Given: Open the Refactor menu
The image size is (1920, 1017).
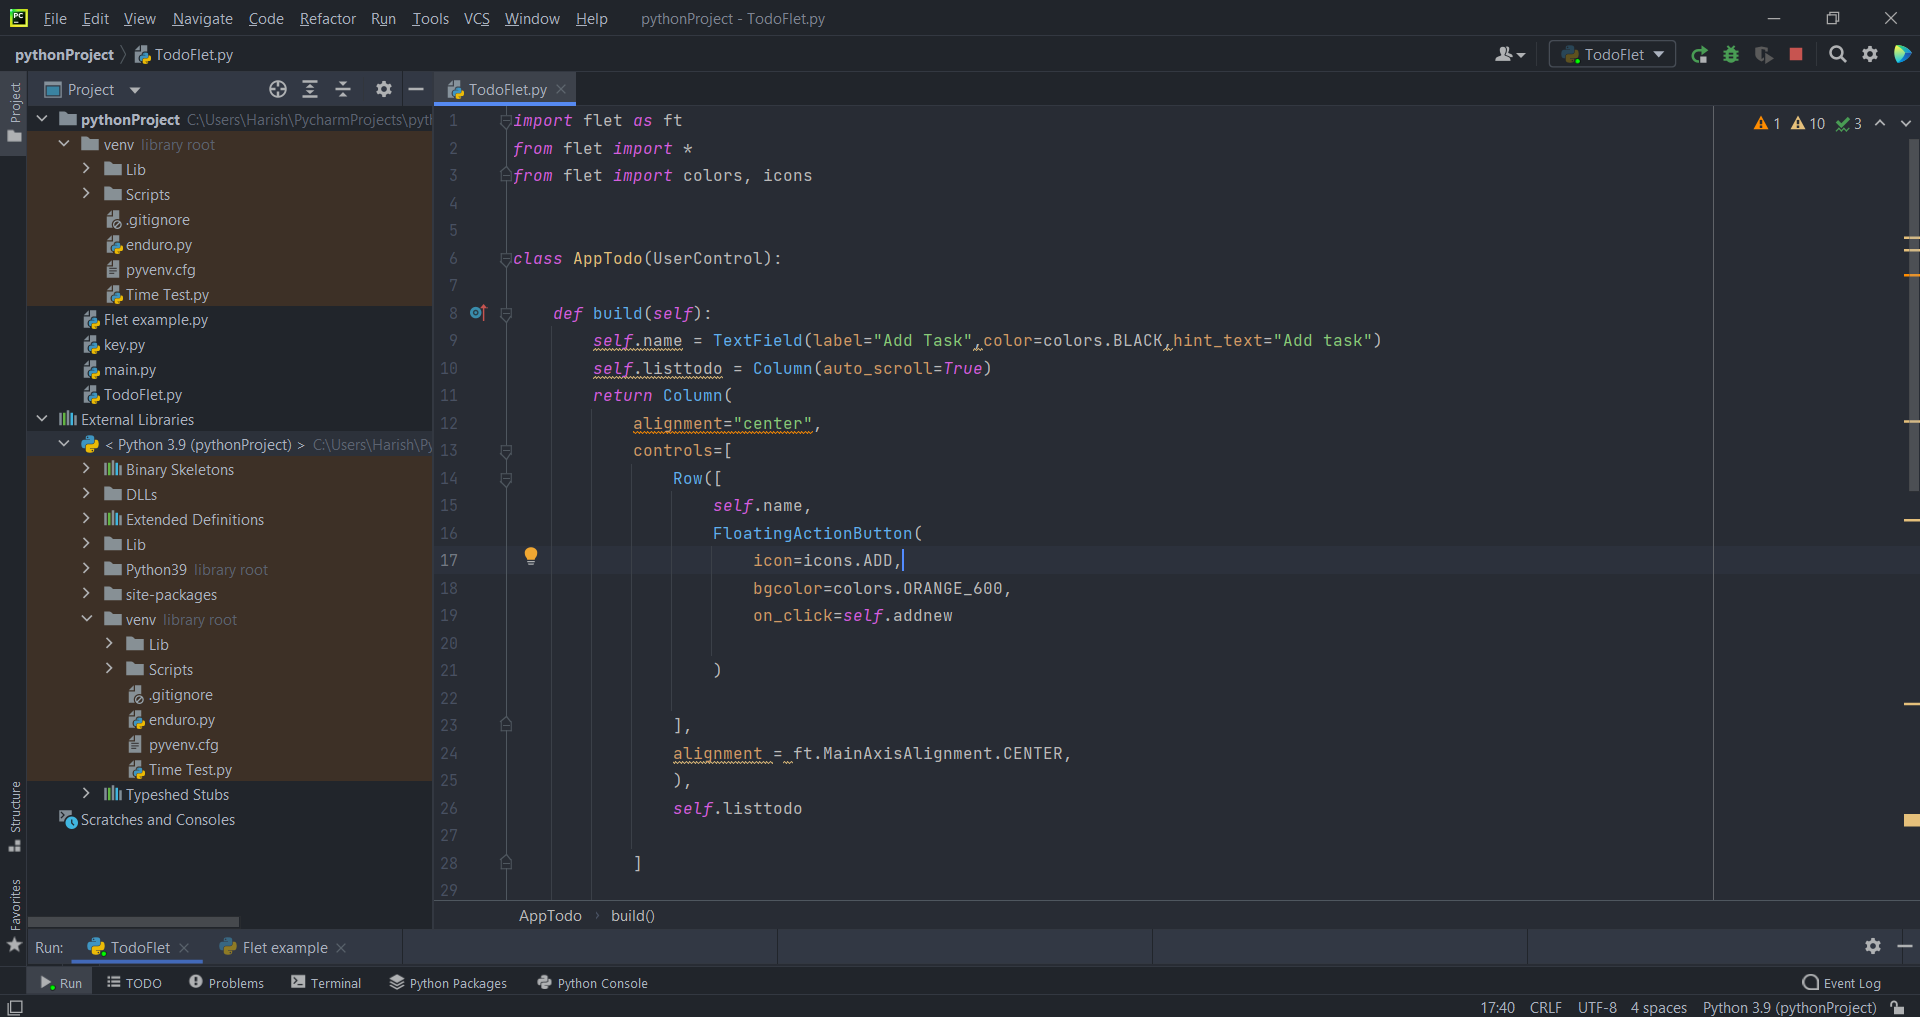Looking at the screenshot, I should tap(327, 19).
